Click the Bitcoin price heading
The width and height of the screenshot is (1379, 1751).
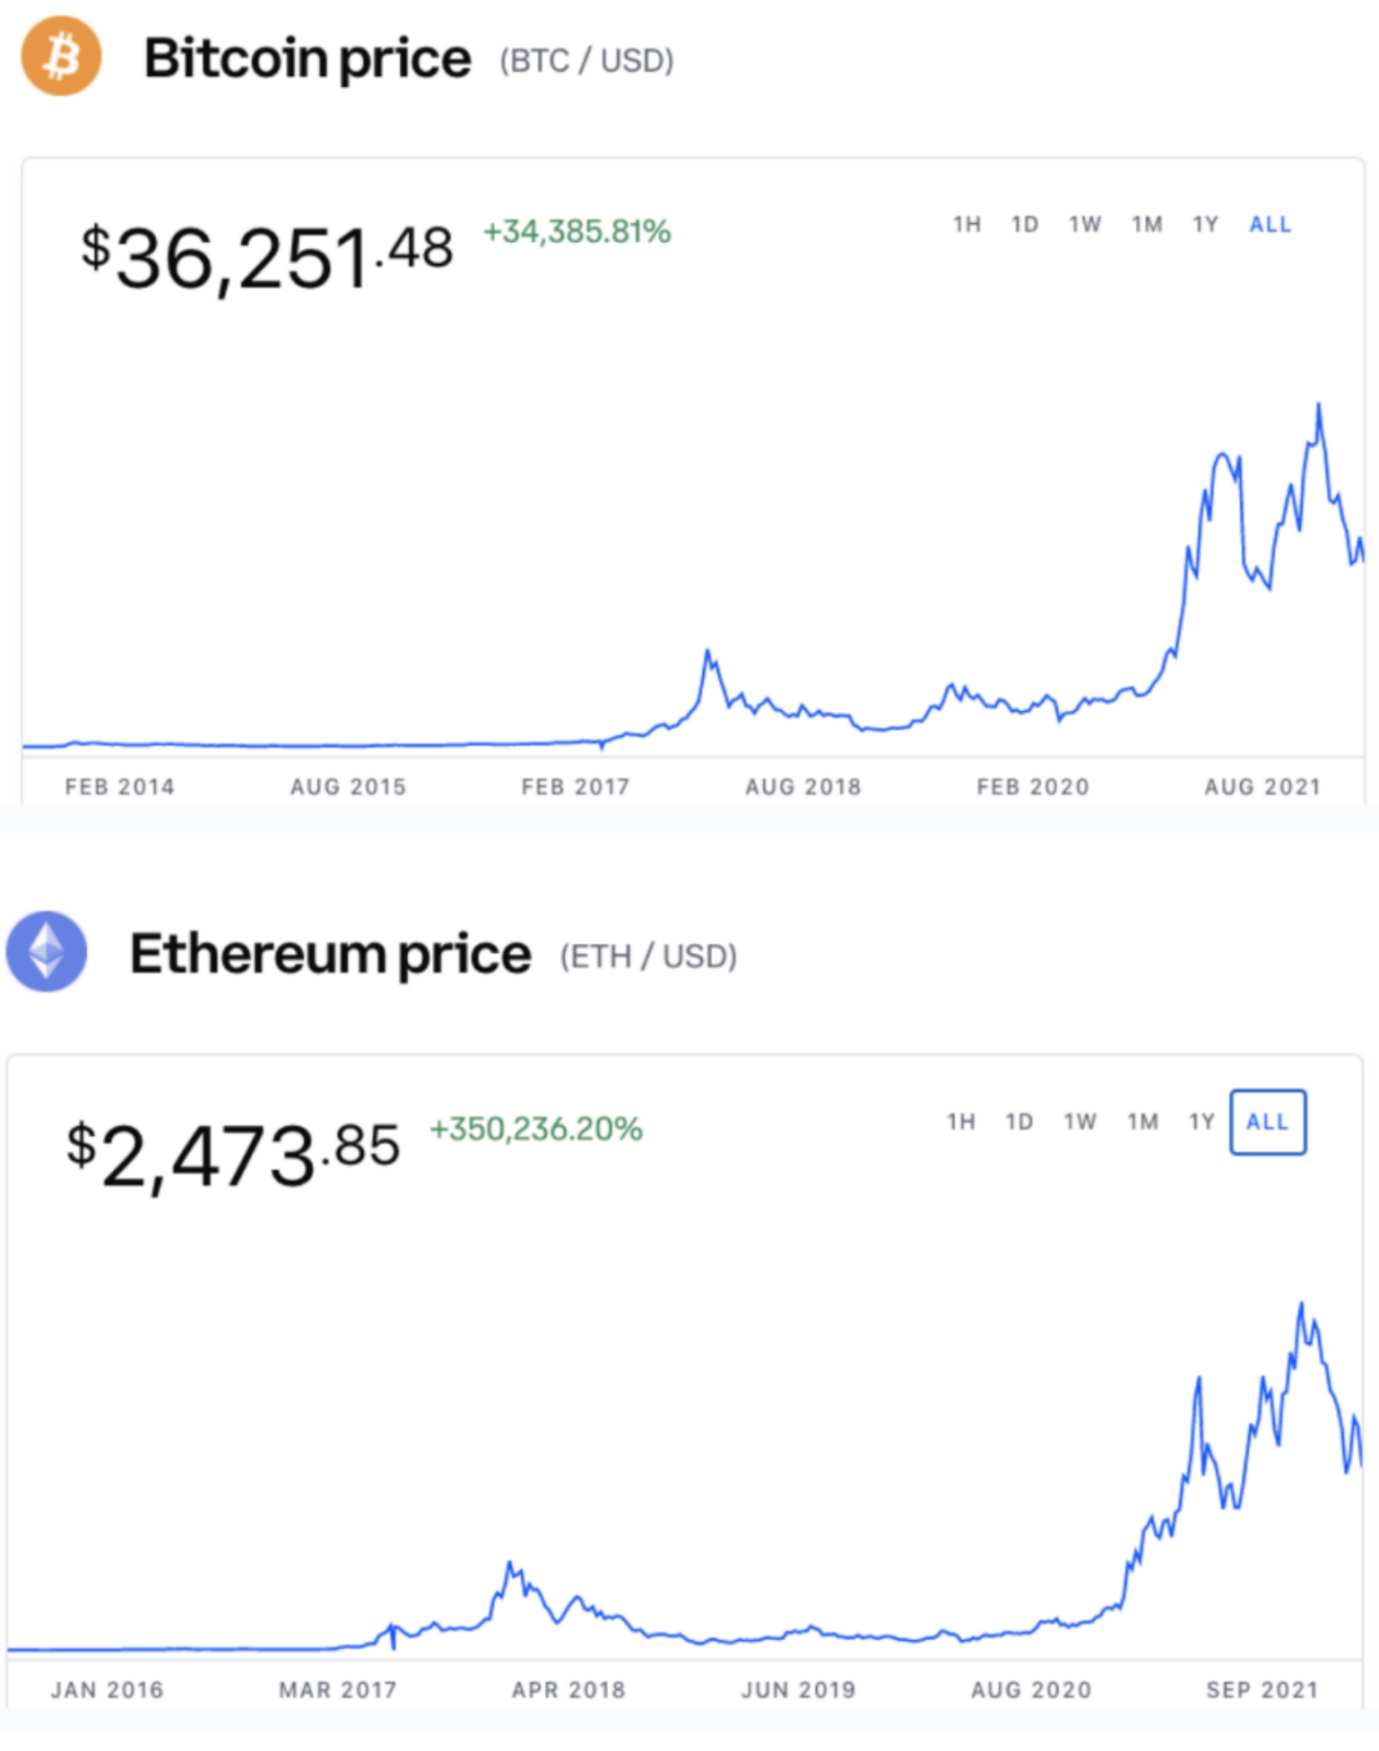click(307, 60)
